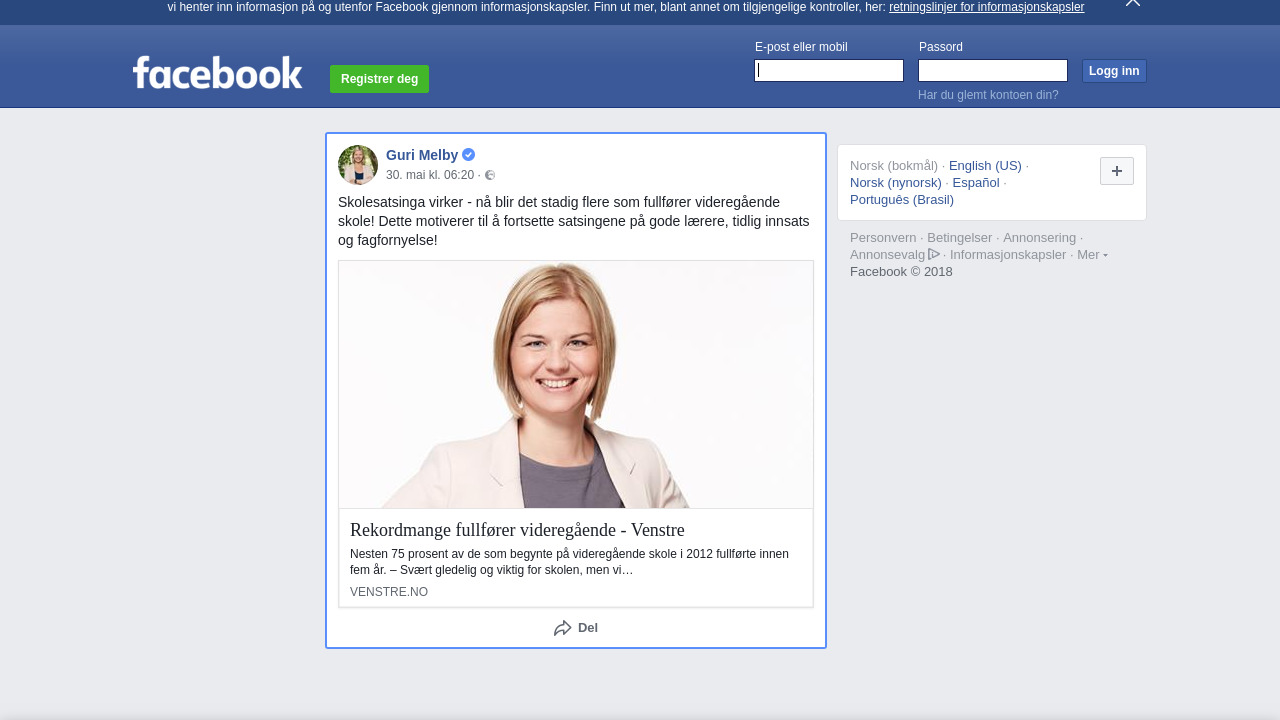The height and width of the screenshot is (720, 1280).
Task: Open the post timestamp 30. mai kl. 06:20
Action: click(x=430, y=175)
